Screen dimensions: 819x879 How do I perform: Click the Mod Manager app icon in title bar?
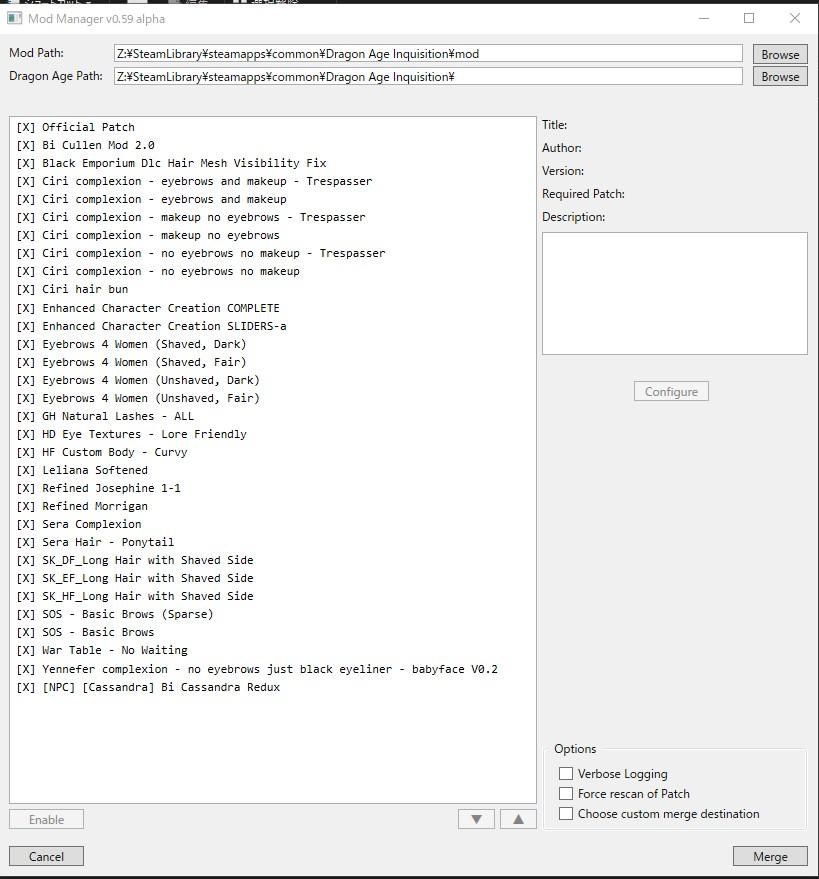coord(15,18)
